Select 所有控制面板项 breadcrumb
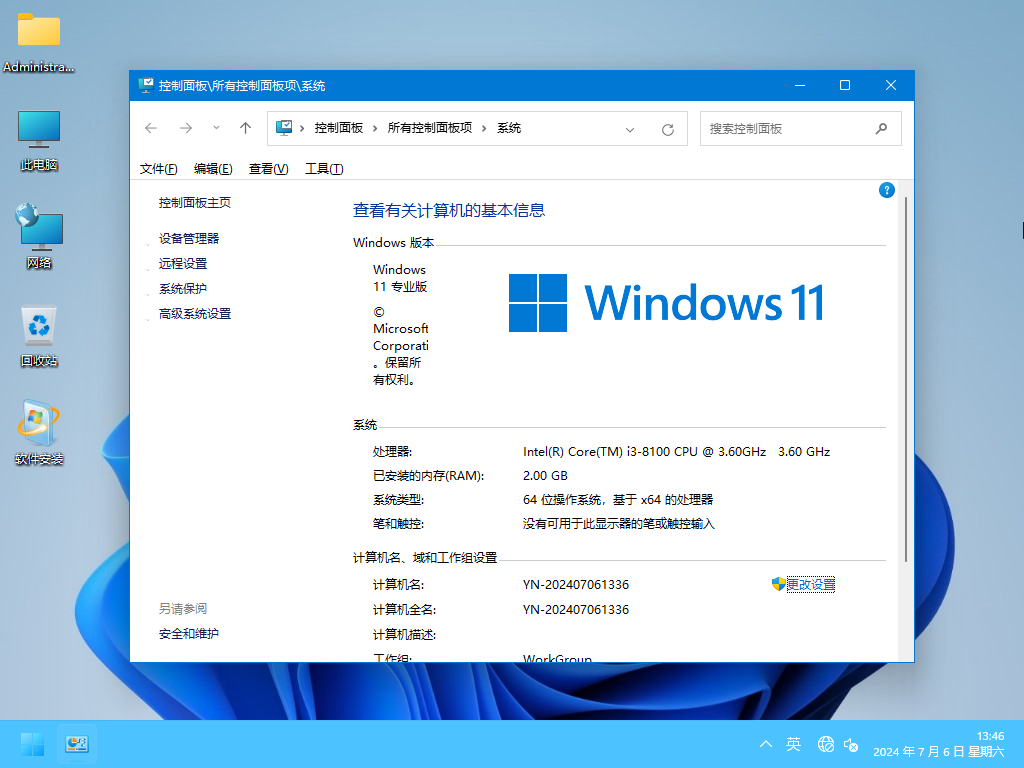 (430, 128)
